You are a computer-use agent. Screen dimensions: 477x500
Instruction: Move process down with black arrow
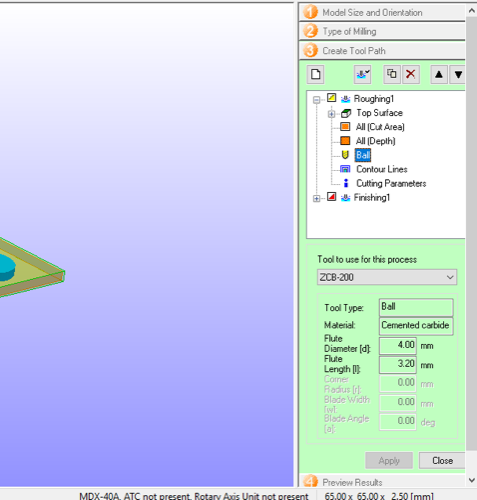(458, 74)
